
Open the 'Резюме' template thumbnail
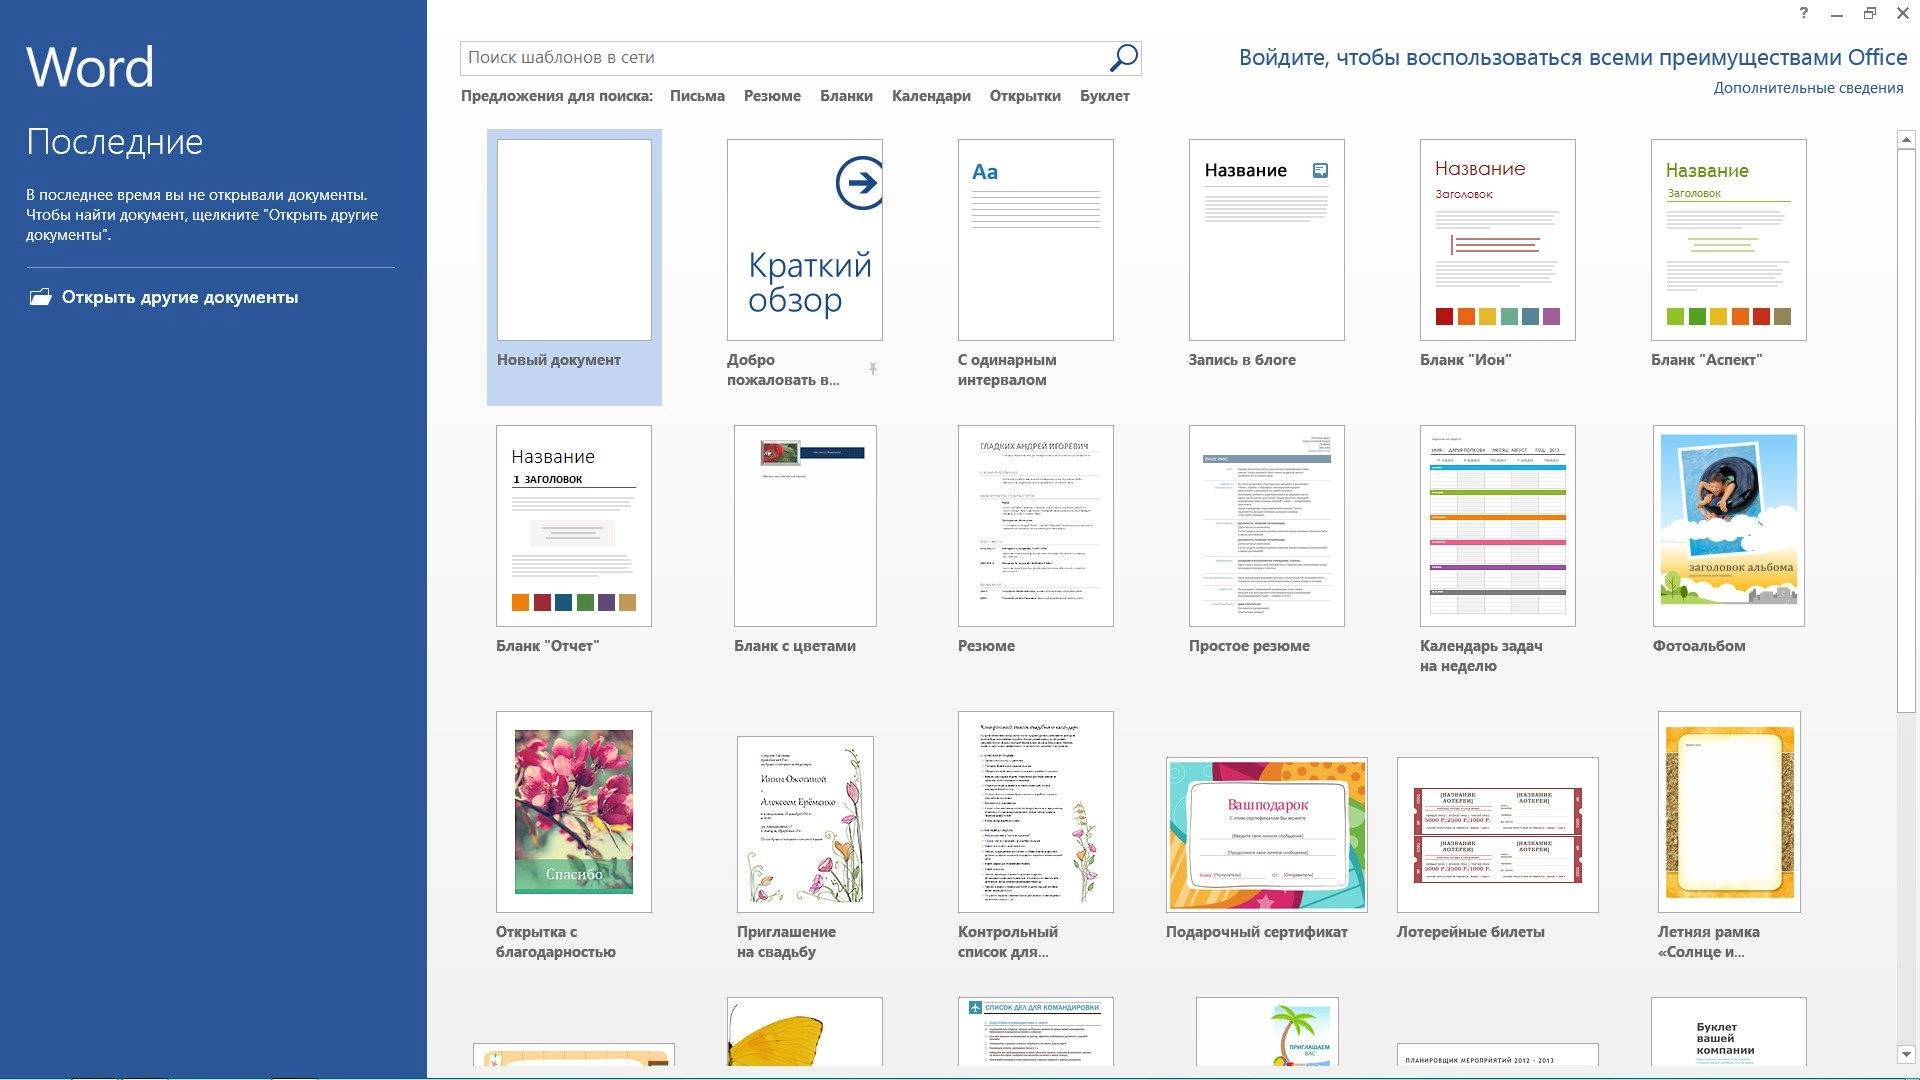point(1036,526)
